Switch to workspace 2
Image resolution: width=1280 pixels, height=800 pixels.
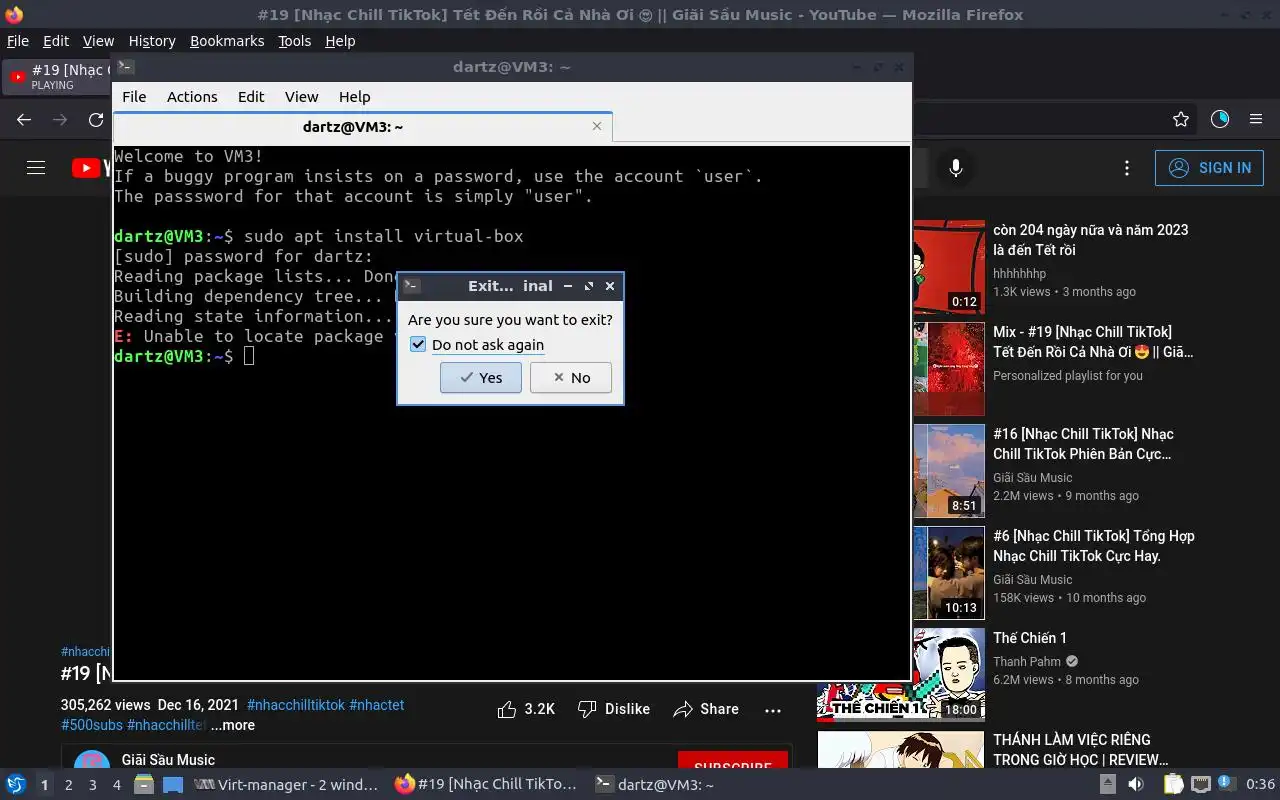(68, 785)
